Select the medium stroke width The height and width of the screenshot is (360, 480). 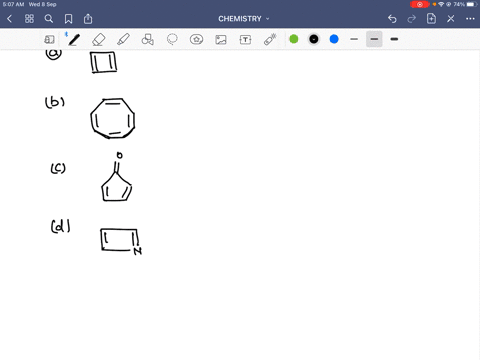[374, 39]
